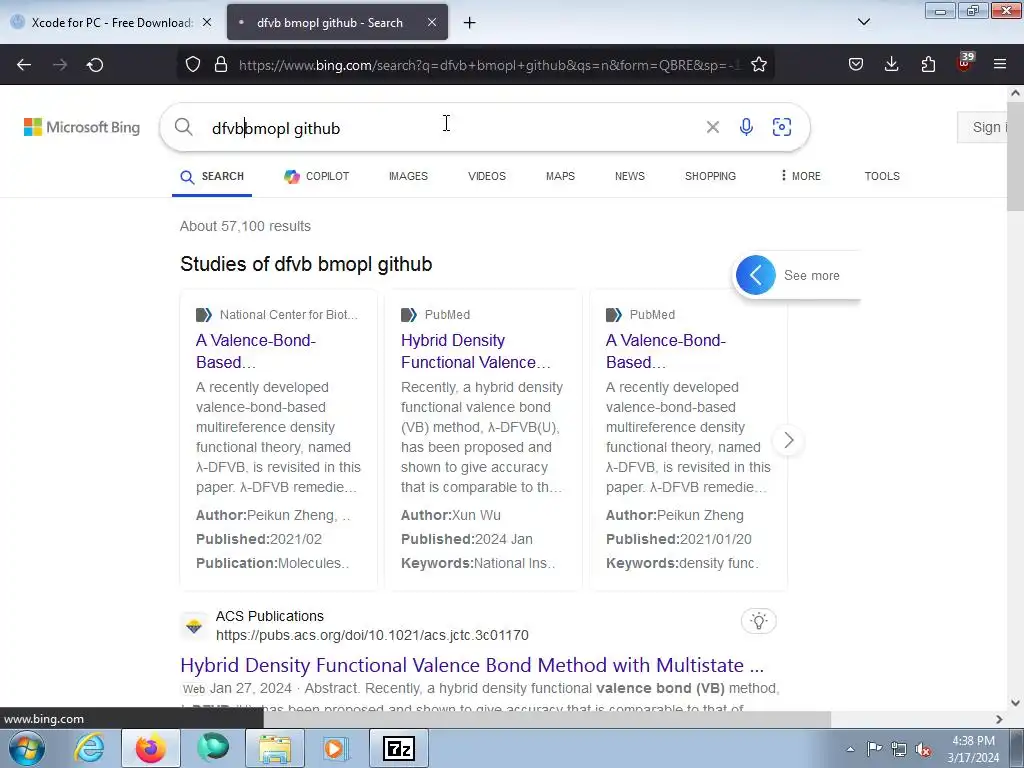This screenshot has height=768, width=1024.
Task: Select the SEARCH results tab
Action: point(212,176)
